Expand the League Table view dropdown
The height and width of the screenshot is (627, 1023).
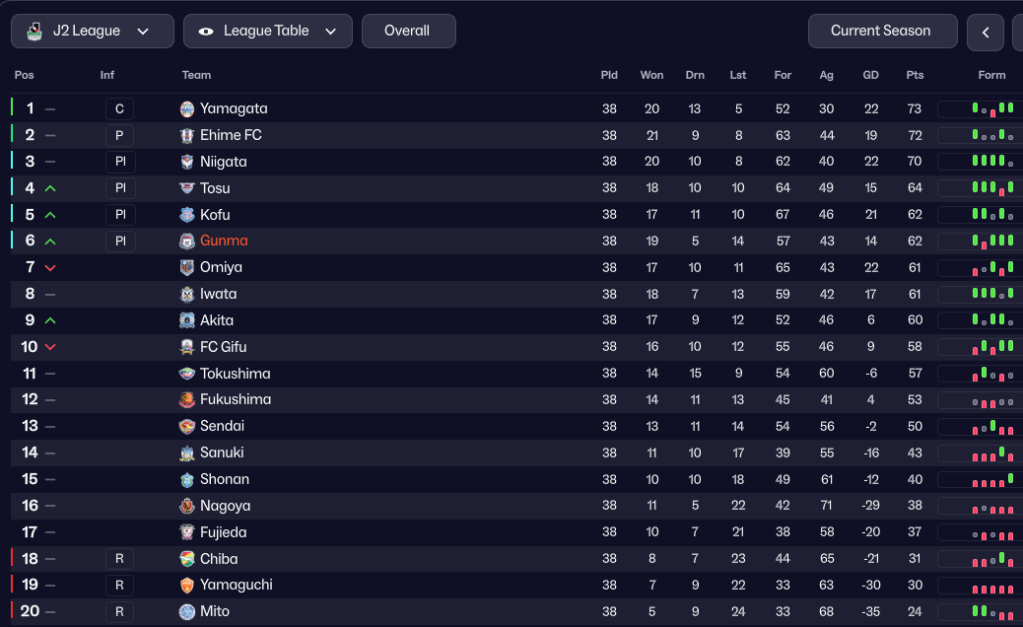268,31
